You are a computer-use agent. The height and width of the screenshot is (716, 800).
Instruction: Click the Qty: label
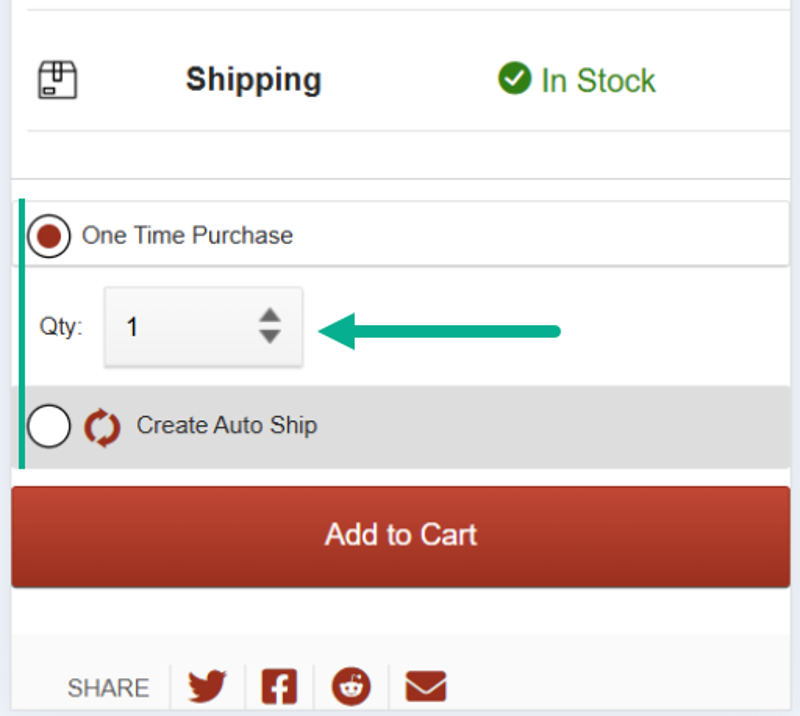tap(61, 327)
